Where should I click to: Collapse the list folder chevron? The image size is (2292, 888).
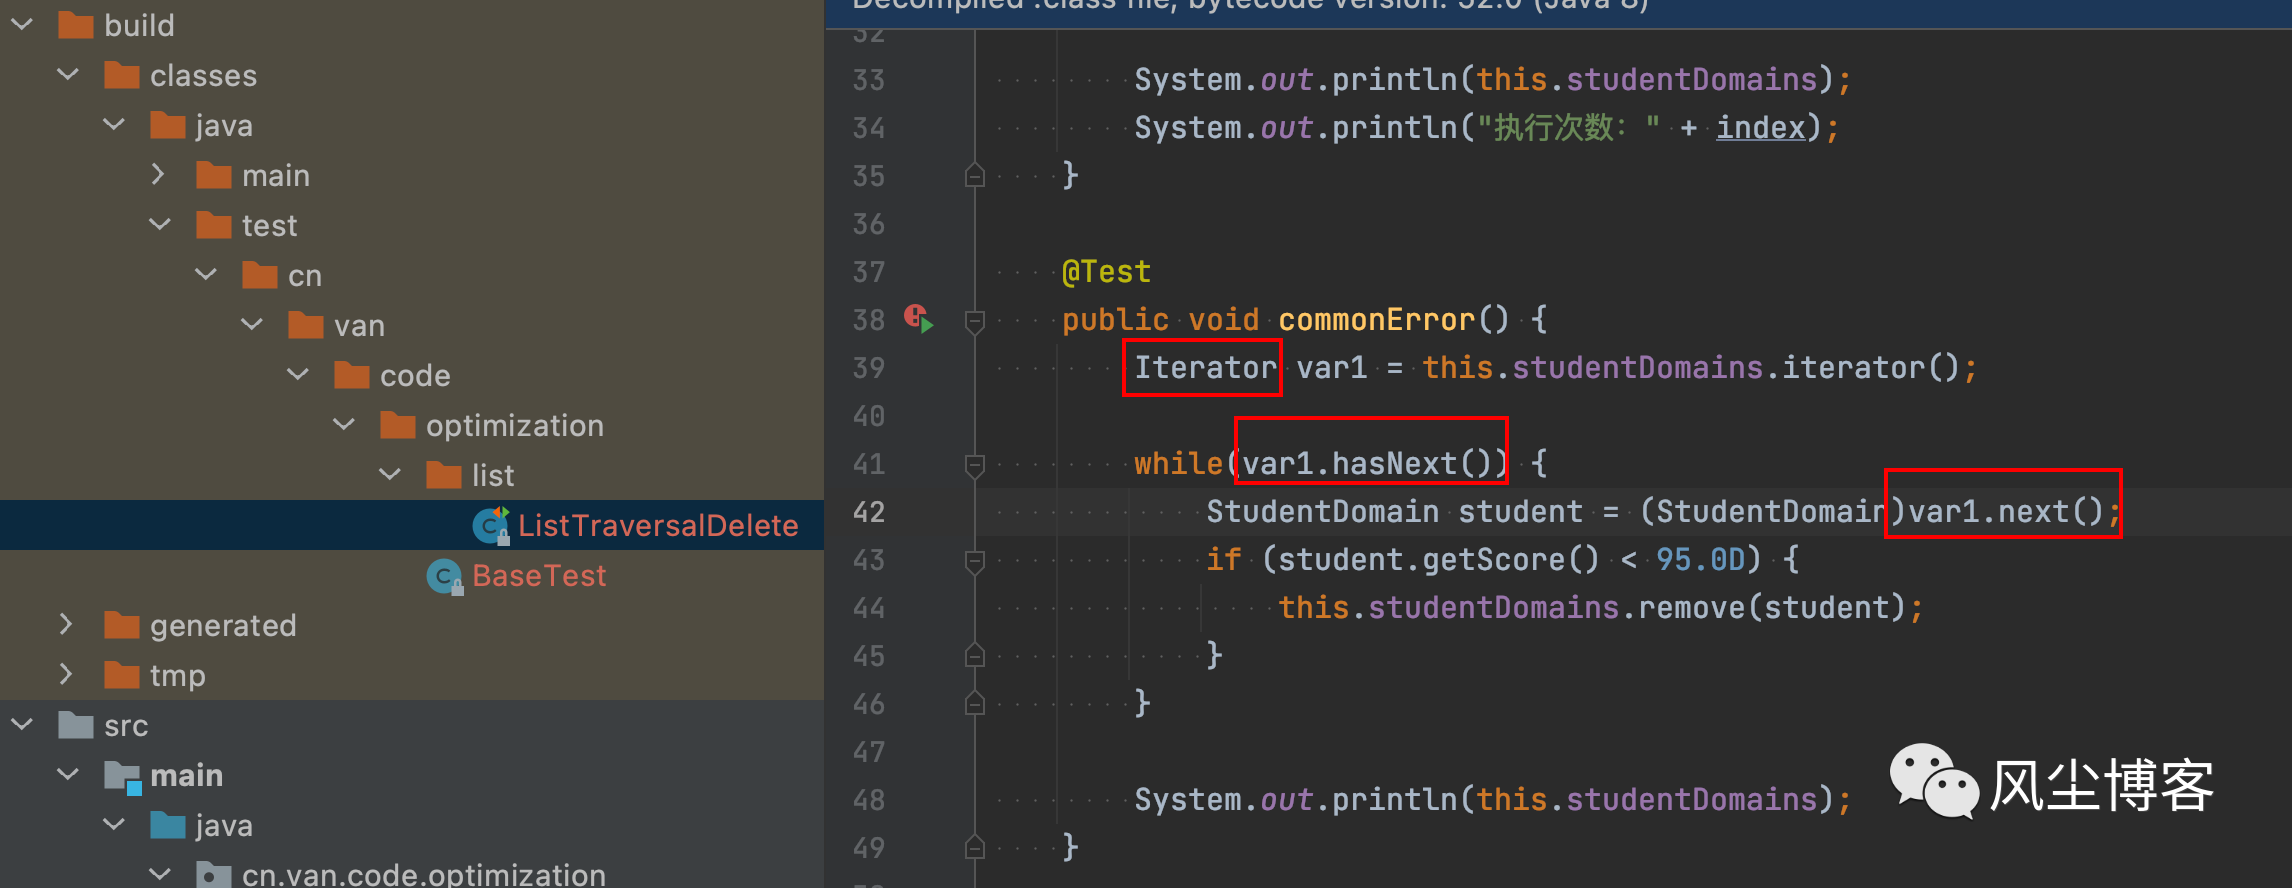[x=390, y=474]
